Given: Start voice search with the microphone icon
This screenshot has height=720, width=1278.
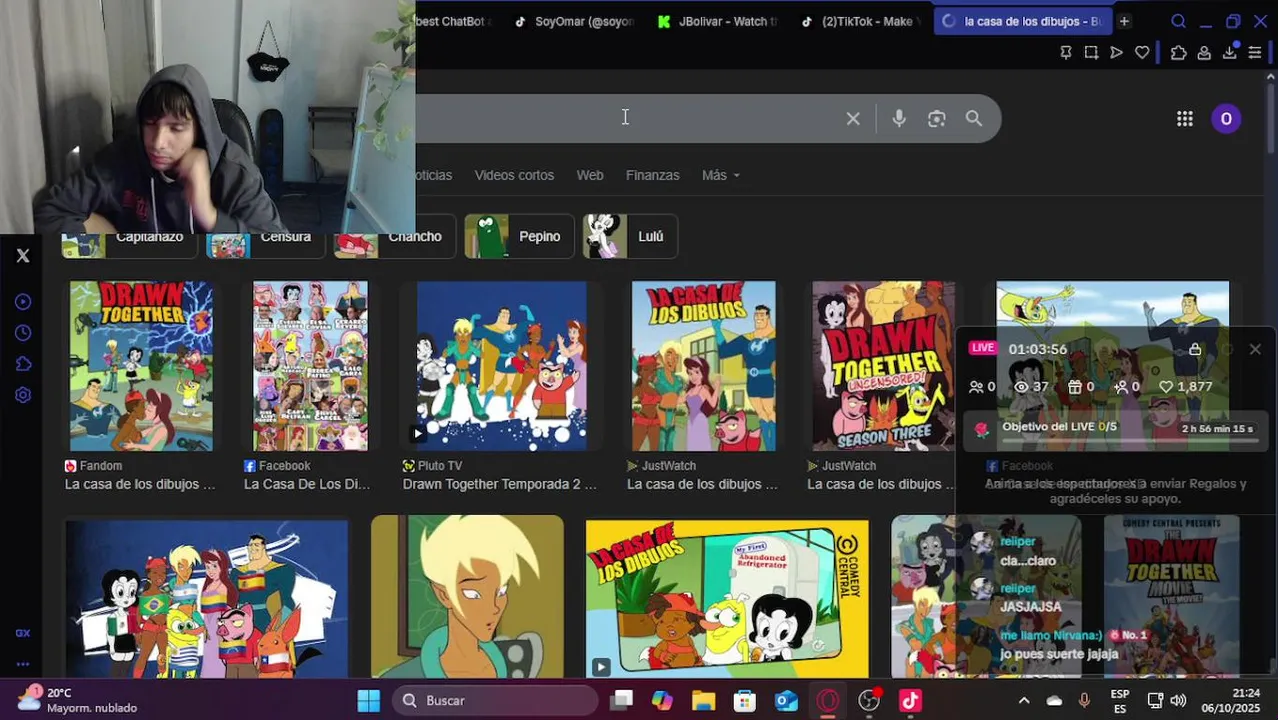Looking at the screenshot, I should pos(899,119).
